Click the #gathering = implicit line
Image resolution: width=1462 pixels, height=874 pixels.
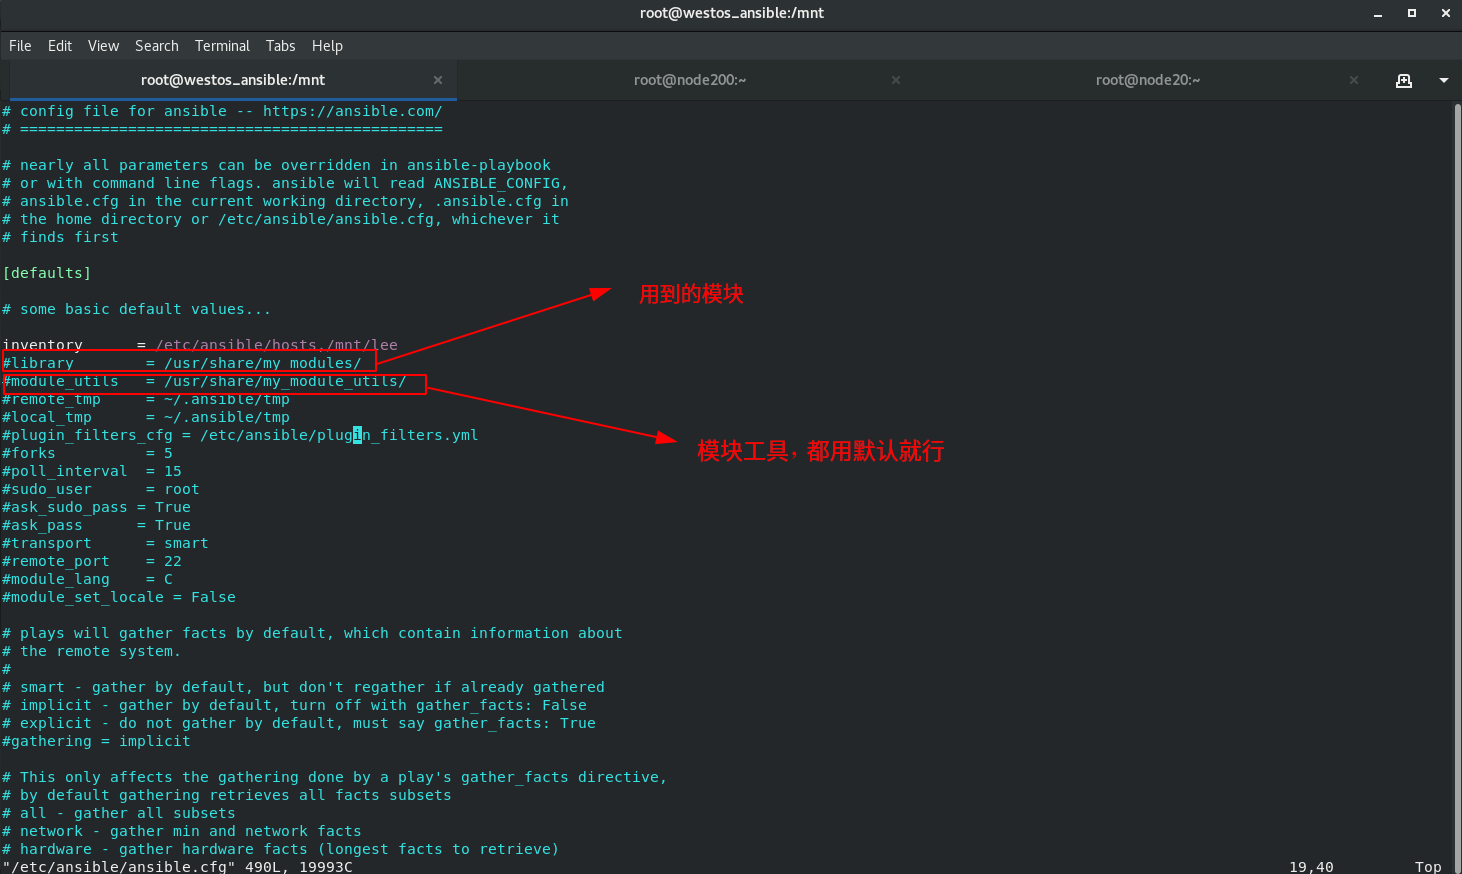pos(96,741)
